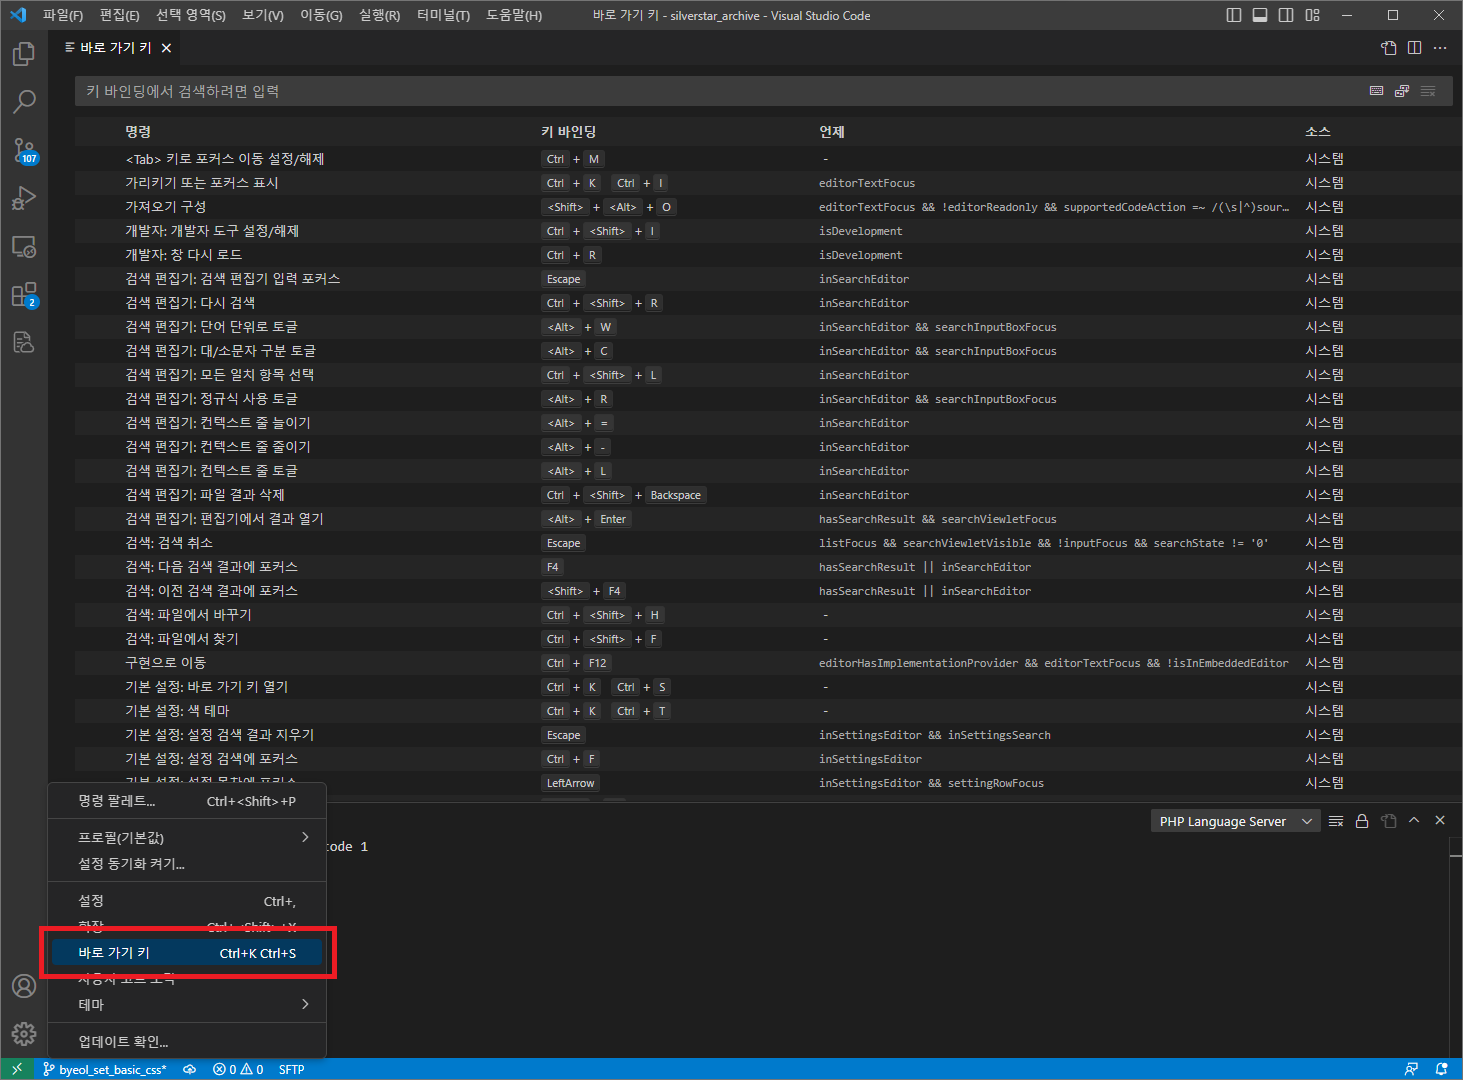This screenshot has height=1080, width=1463.
Task: Open the 편집(E) menu
Action: pos(120,15)
